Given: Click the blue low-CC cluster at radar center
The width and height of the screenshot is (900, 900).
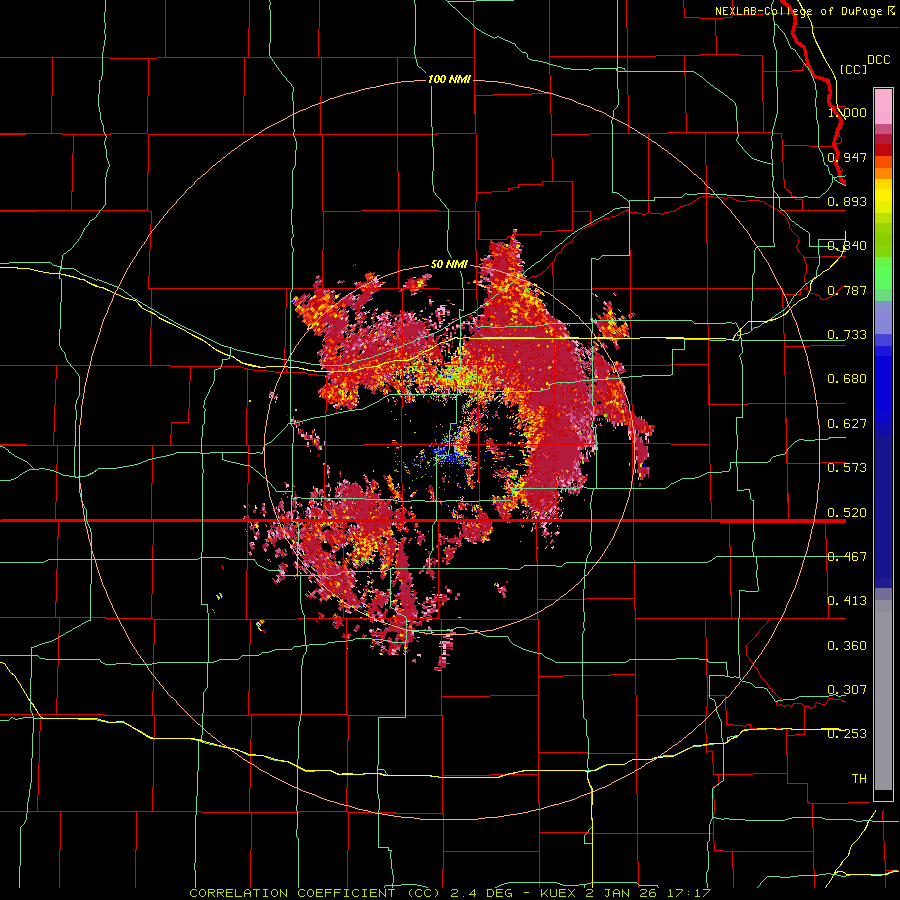Looking at the screenshot, I should tap(447, 452).
